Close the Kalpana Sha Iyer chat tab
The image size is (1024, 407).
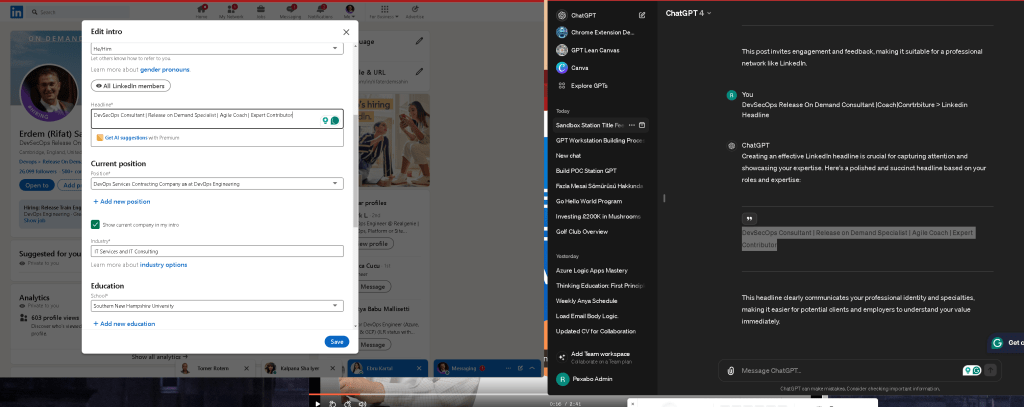click(x=332, y=368)
